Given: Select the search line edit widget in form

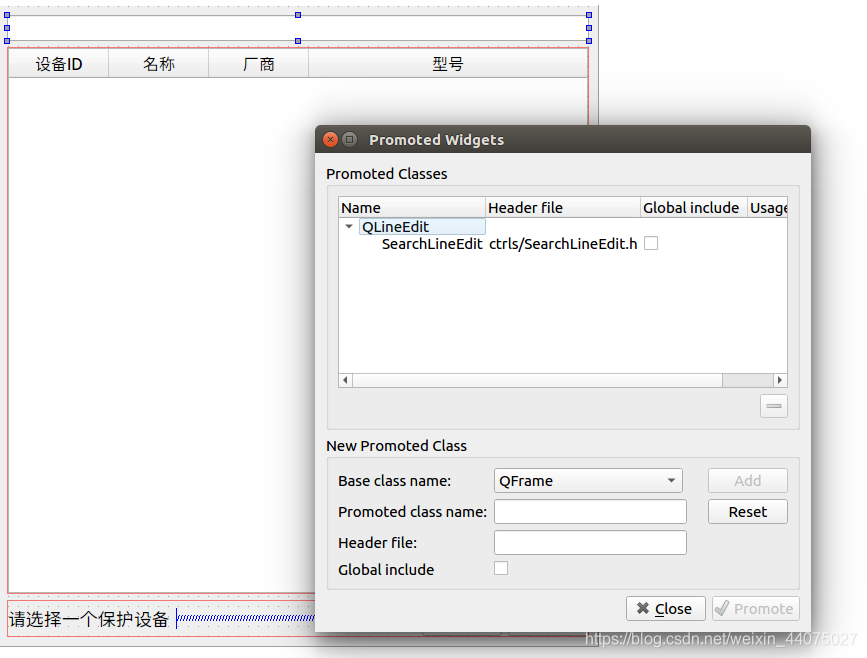Looking at the screenshot, I should point(297,28).
